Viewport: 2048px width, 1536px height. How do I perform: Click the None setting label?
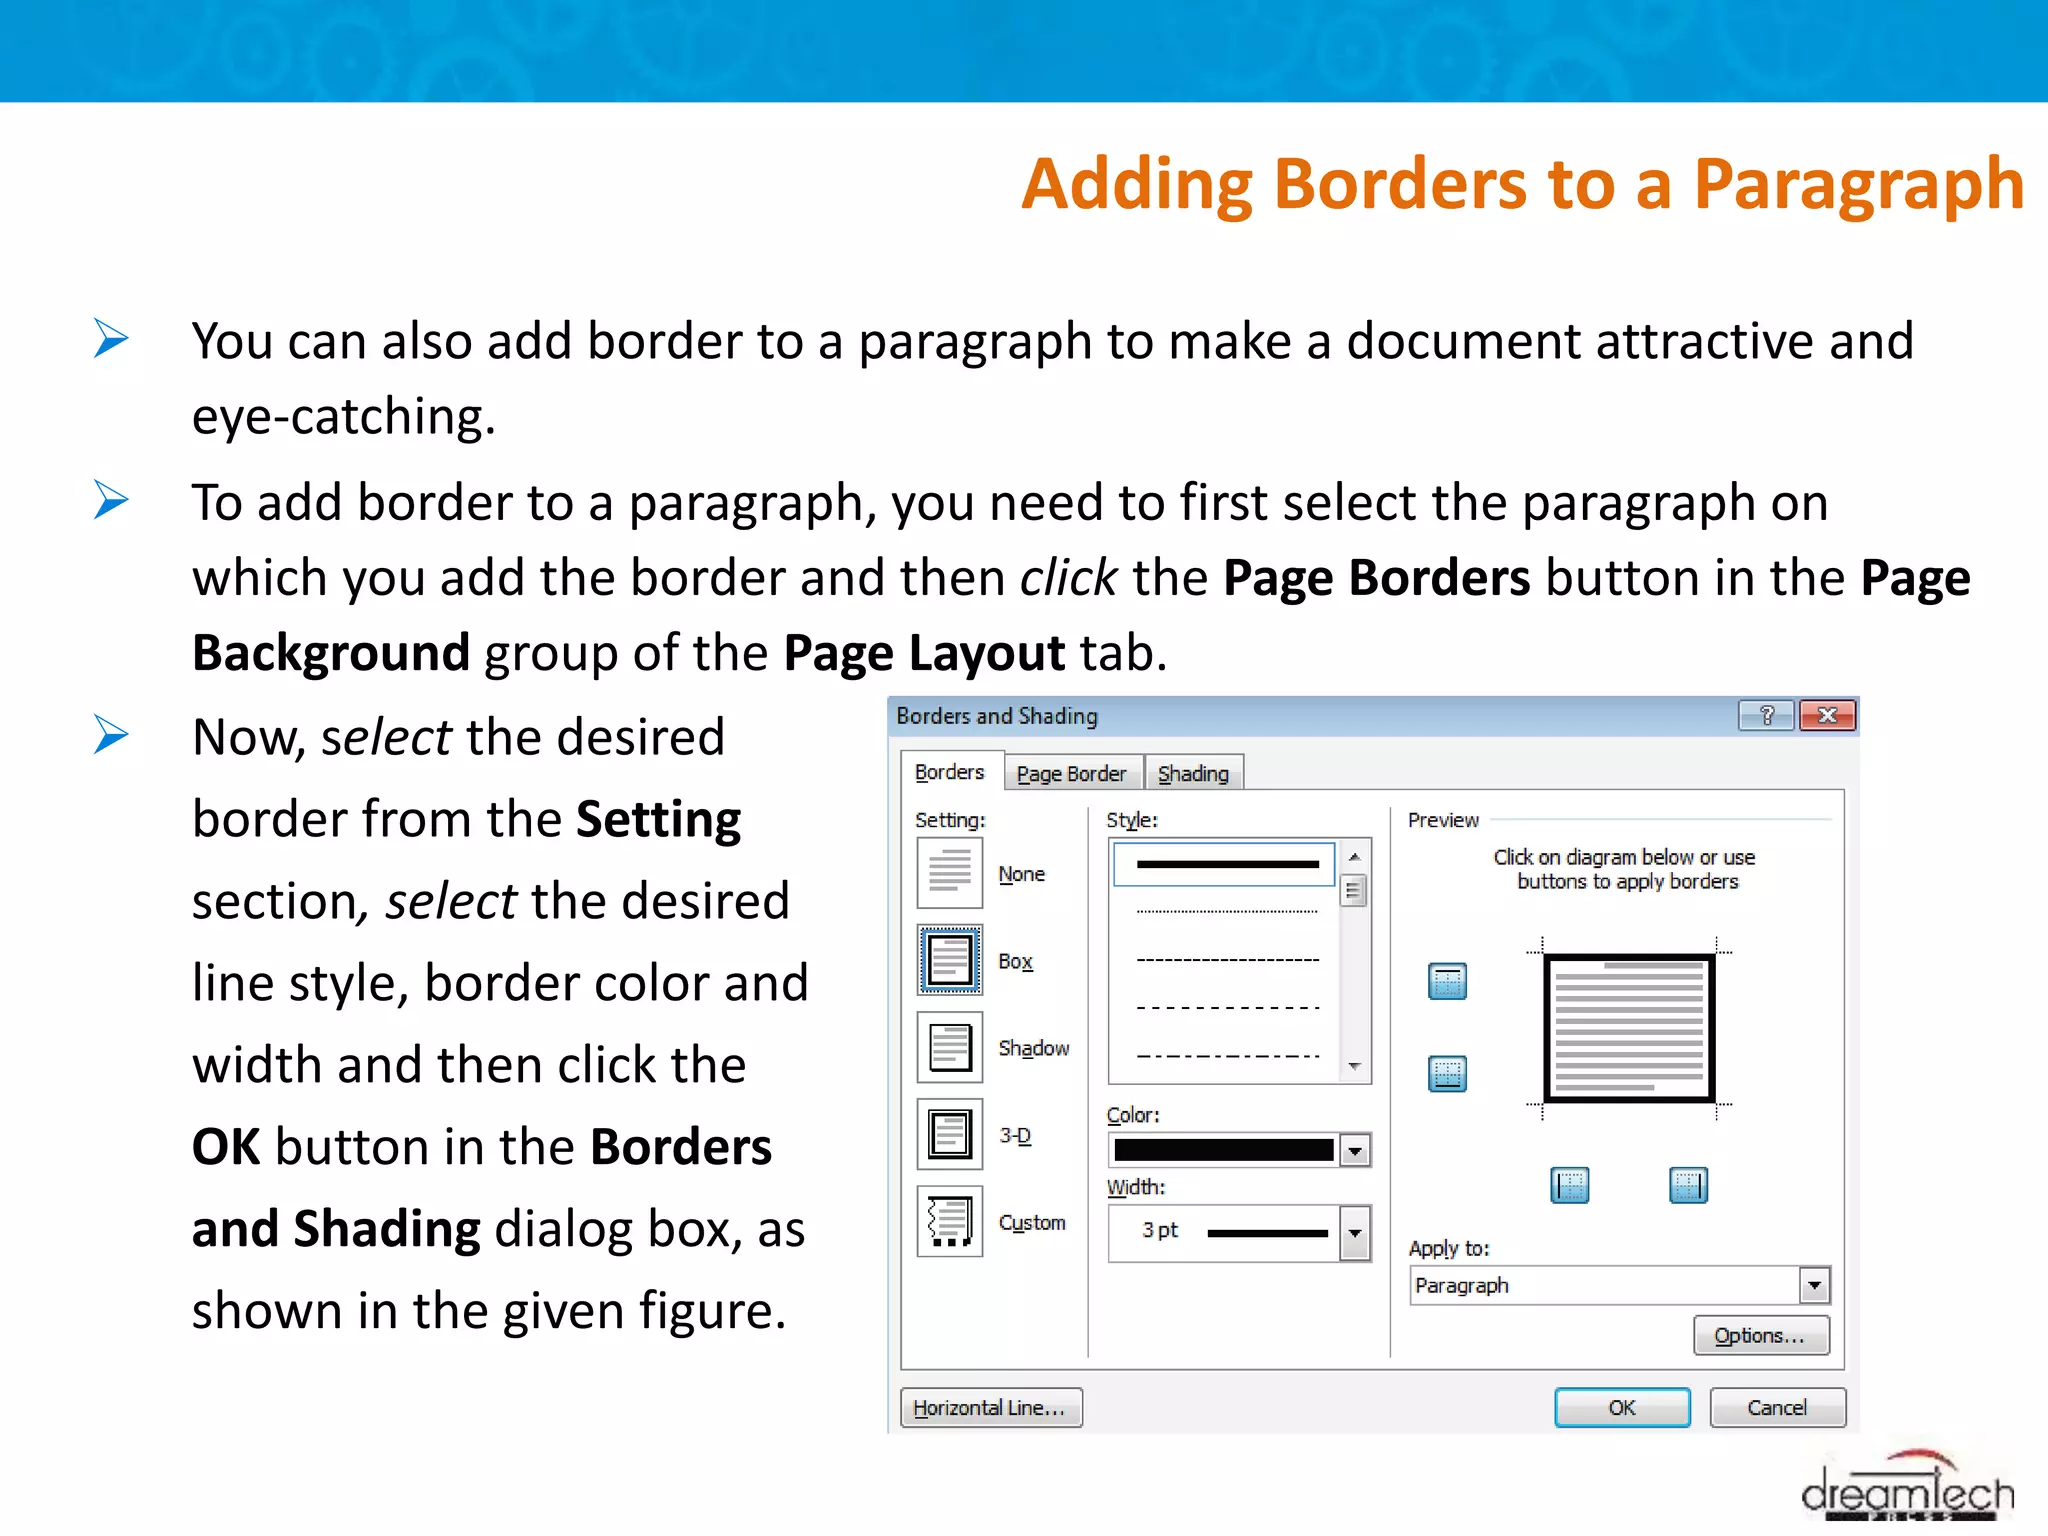pos(1021,874)
